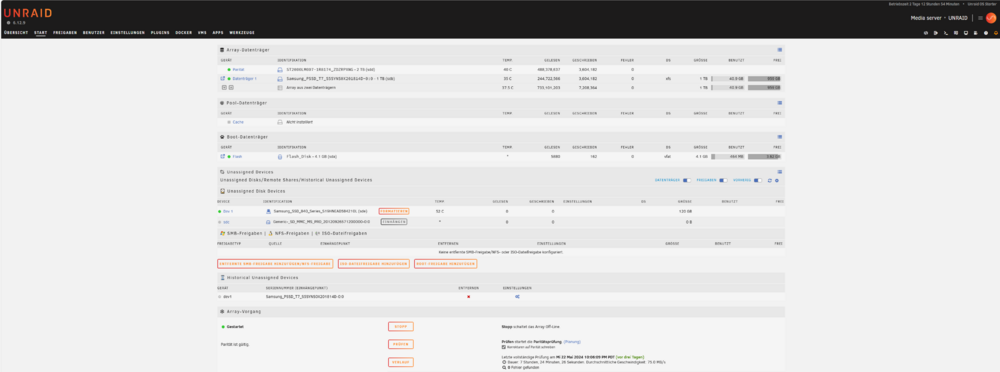Click the UNRAID logo
Viewport: 1000px width, 372px height.
[28, 13]
